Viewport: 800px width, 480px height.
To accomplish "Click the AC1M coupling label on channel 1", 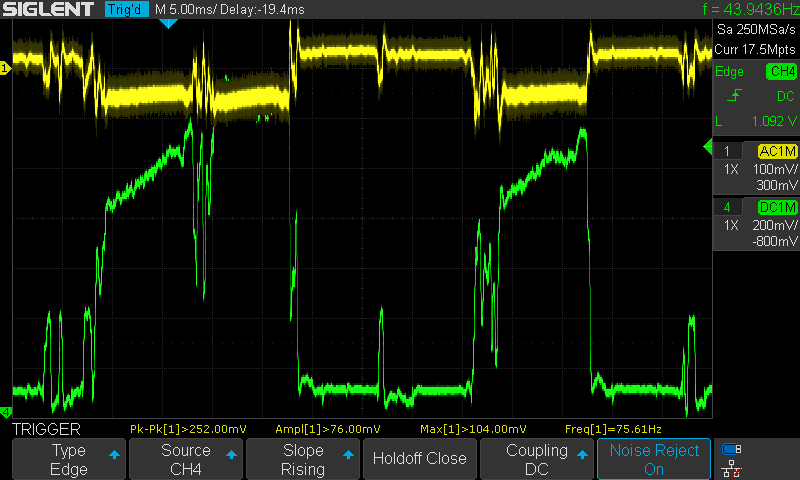I will coord(777,151).
